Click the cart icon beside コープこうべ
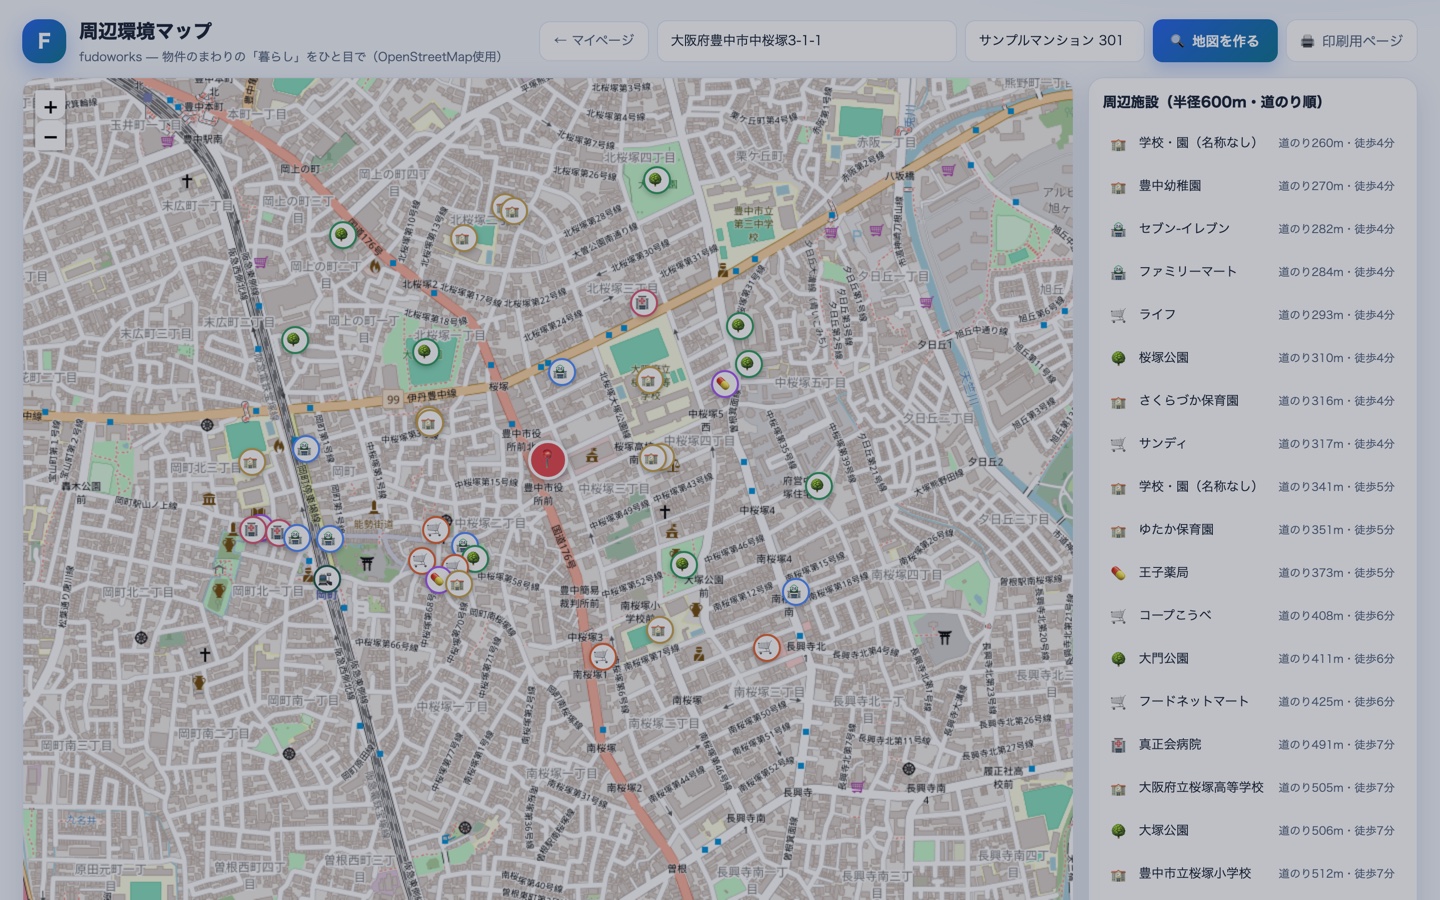This screenshot has height=900, width=1440. click(1118, 616)
